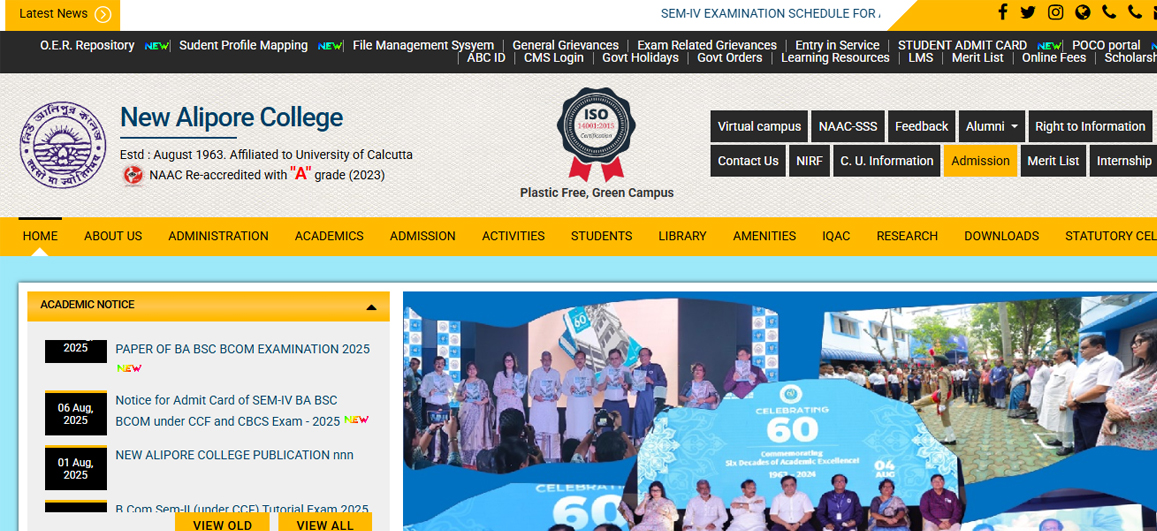Open the Virtual campus button
The image size is (1157, 531).
(759, 126)
